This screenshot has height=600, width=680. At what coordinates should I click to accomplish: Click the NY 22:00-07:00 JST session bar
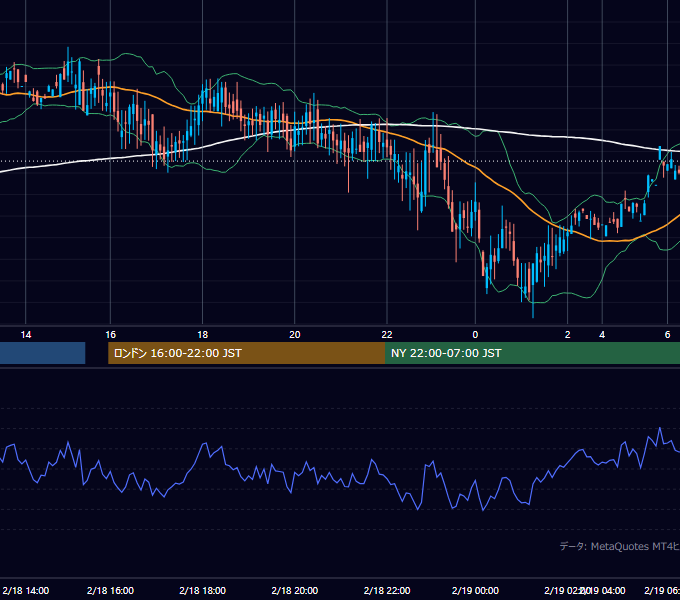[532, 353]
